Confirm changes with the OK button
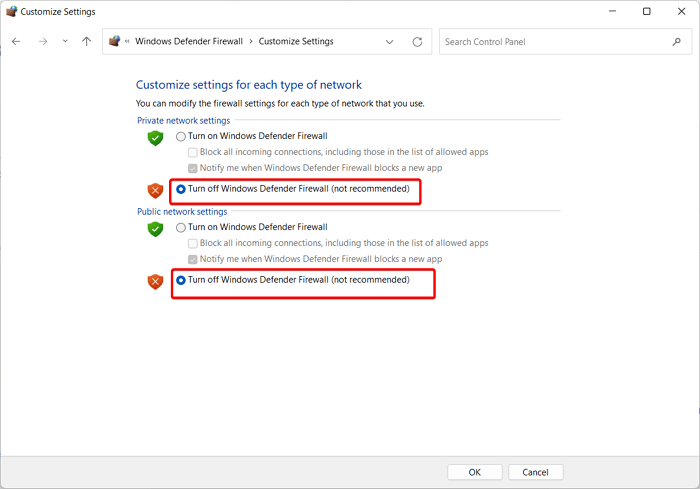 [x=475, y=472]
